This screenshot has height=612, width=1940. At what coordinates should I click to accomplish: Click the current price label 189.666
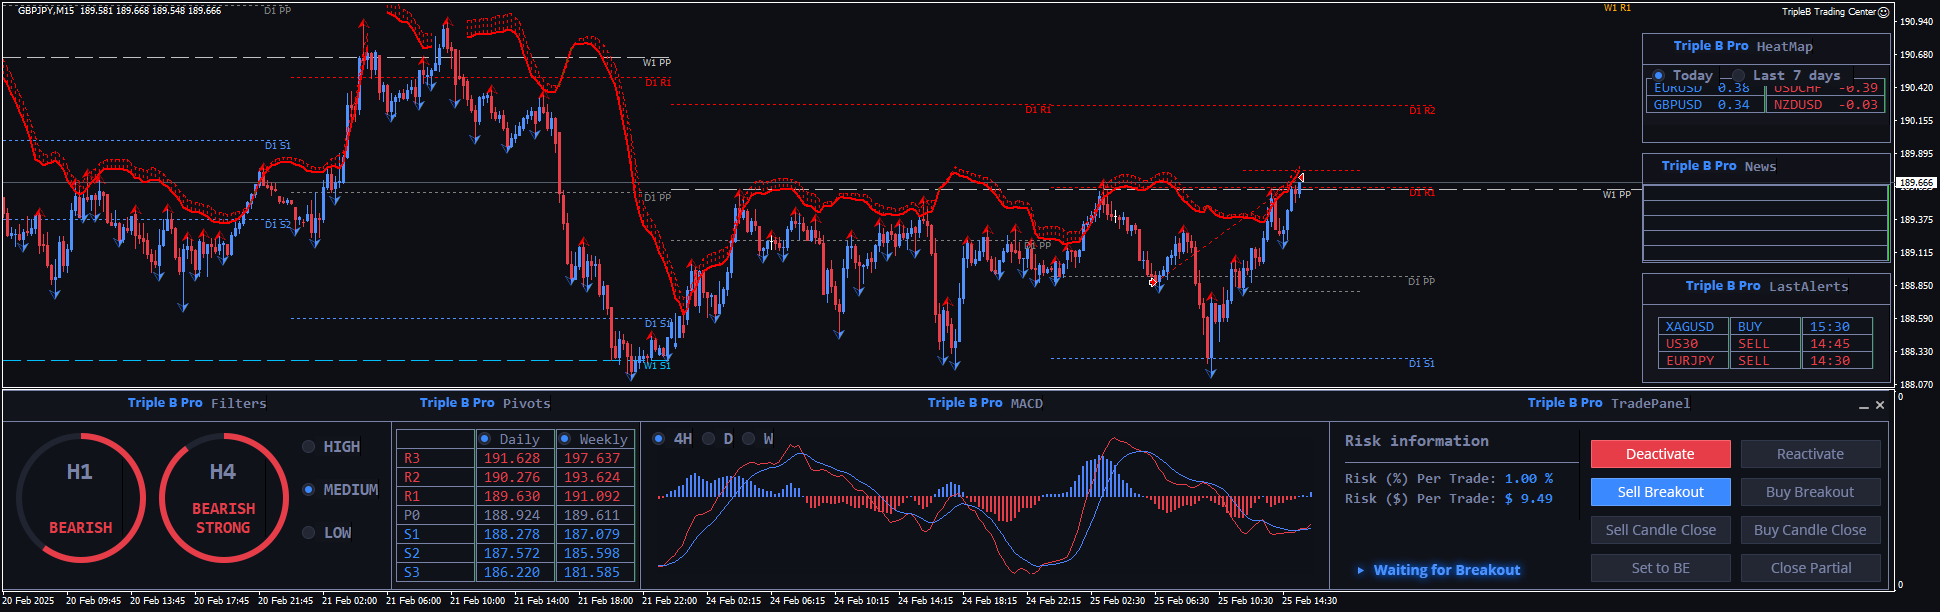click(1916, 184)
